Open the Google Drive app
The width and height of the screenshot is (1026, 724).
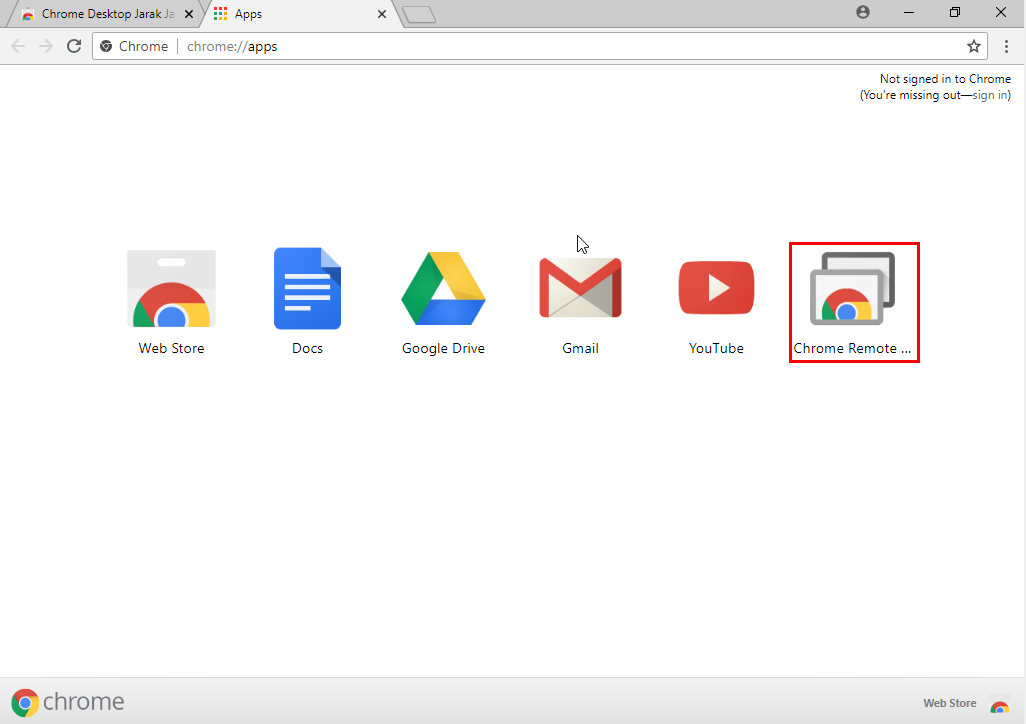[443, 289]
